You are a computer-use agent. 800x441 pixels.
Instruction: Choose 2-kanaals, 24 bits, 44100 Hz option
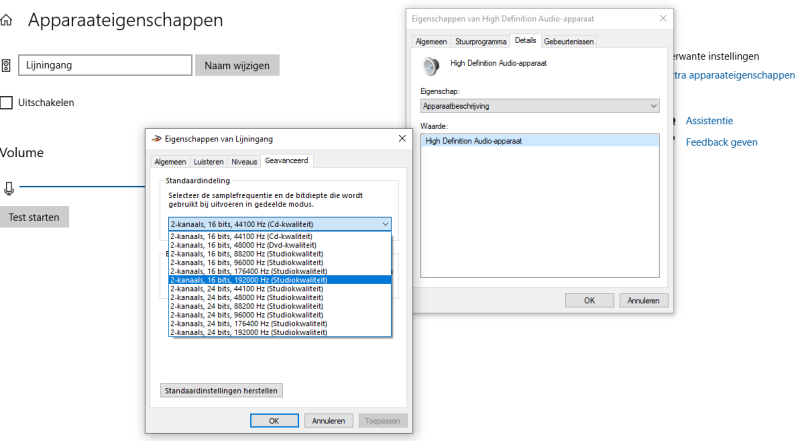pos(280,288)
